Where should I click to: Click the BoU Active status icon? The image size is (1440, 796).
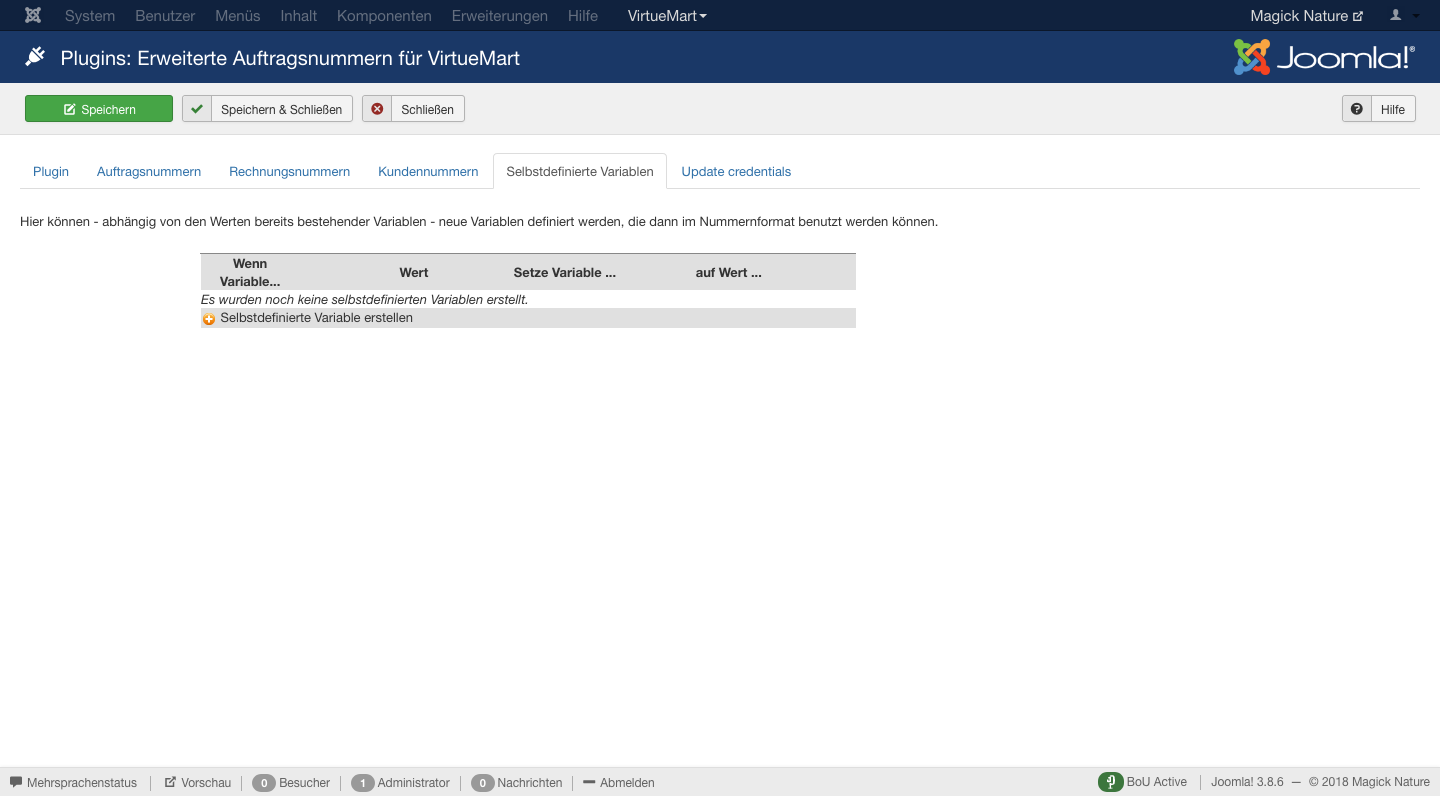pos(1110,782)
